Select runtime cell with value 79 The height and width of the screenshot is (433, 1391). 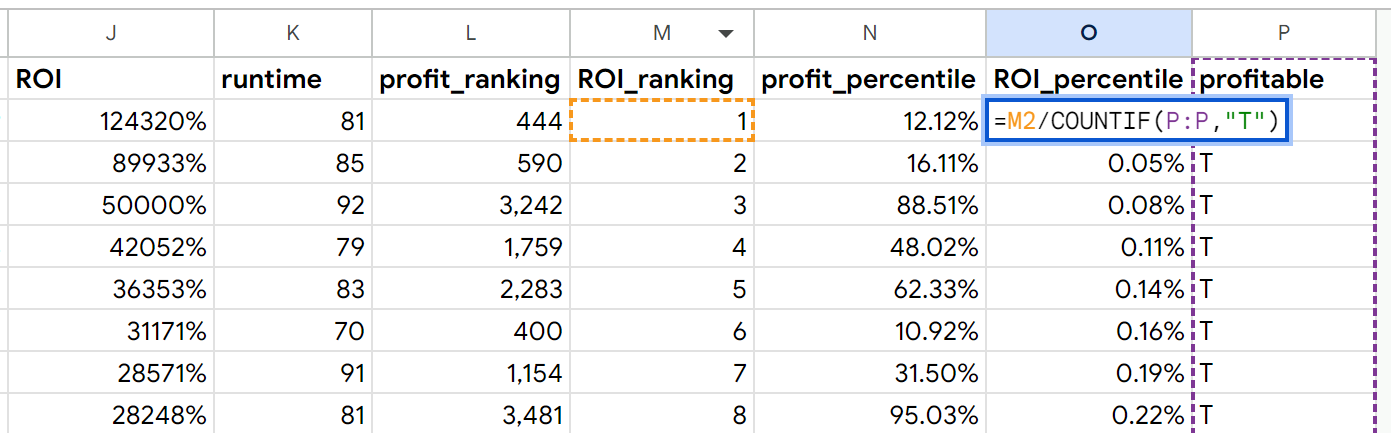pos(292,247)
